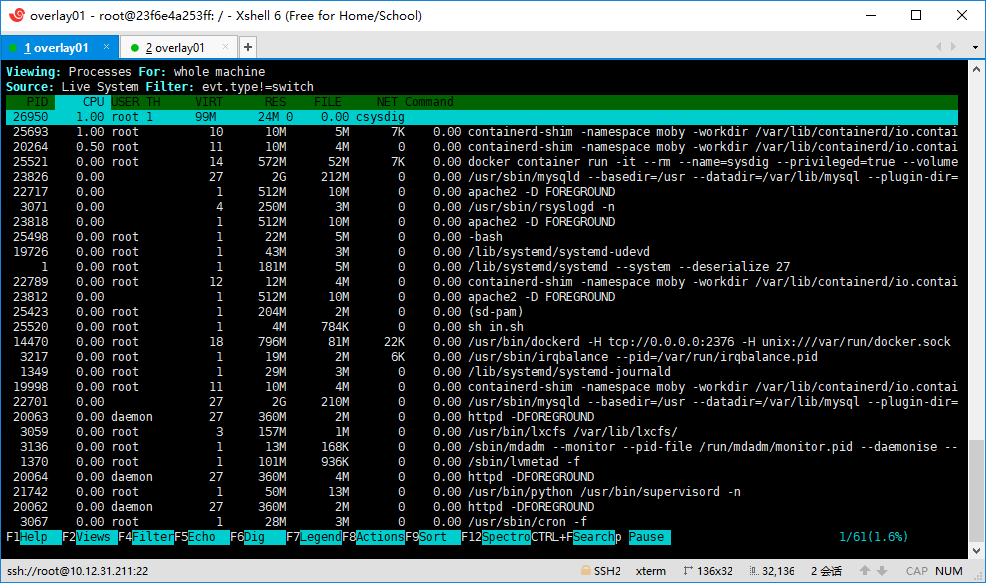Select process 1370 lvmetad row

point(482,462)
